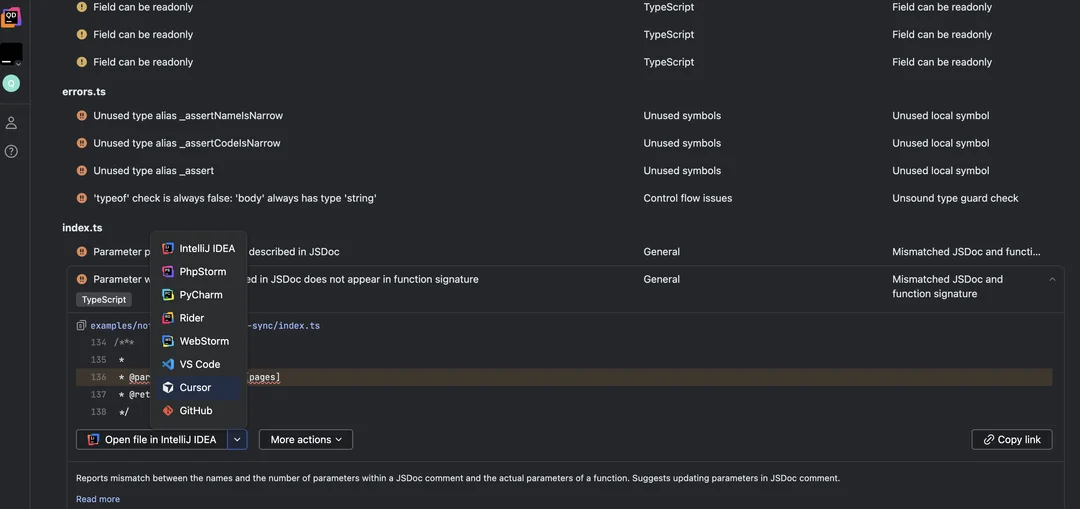This screenshot has width=1080, height=509.
Task: Collapse the expanded JSDoc issue chevron
Action: tap(1052, 279)
